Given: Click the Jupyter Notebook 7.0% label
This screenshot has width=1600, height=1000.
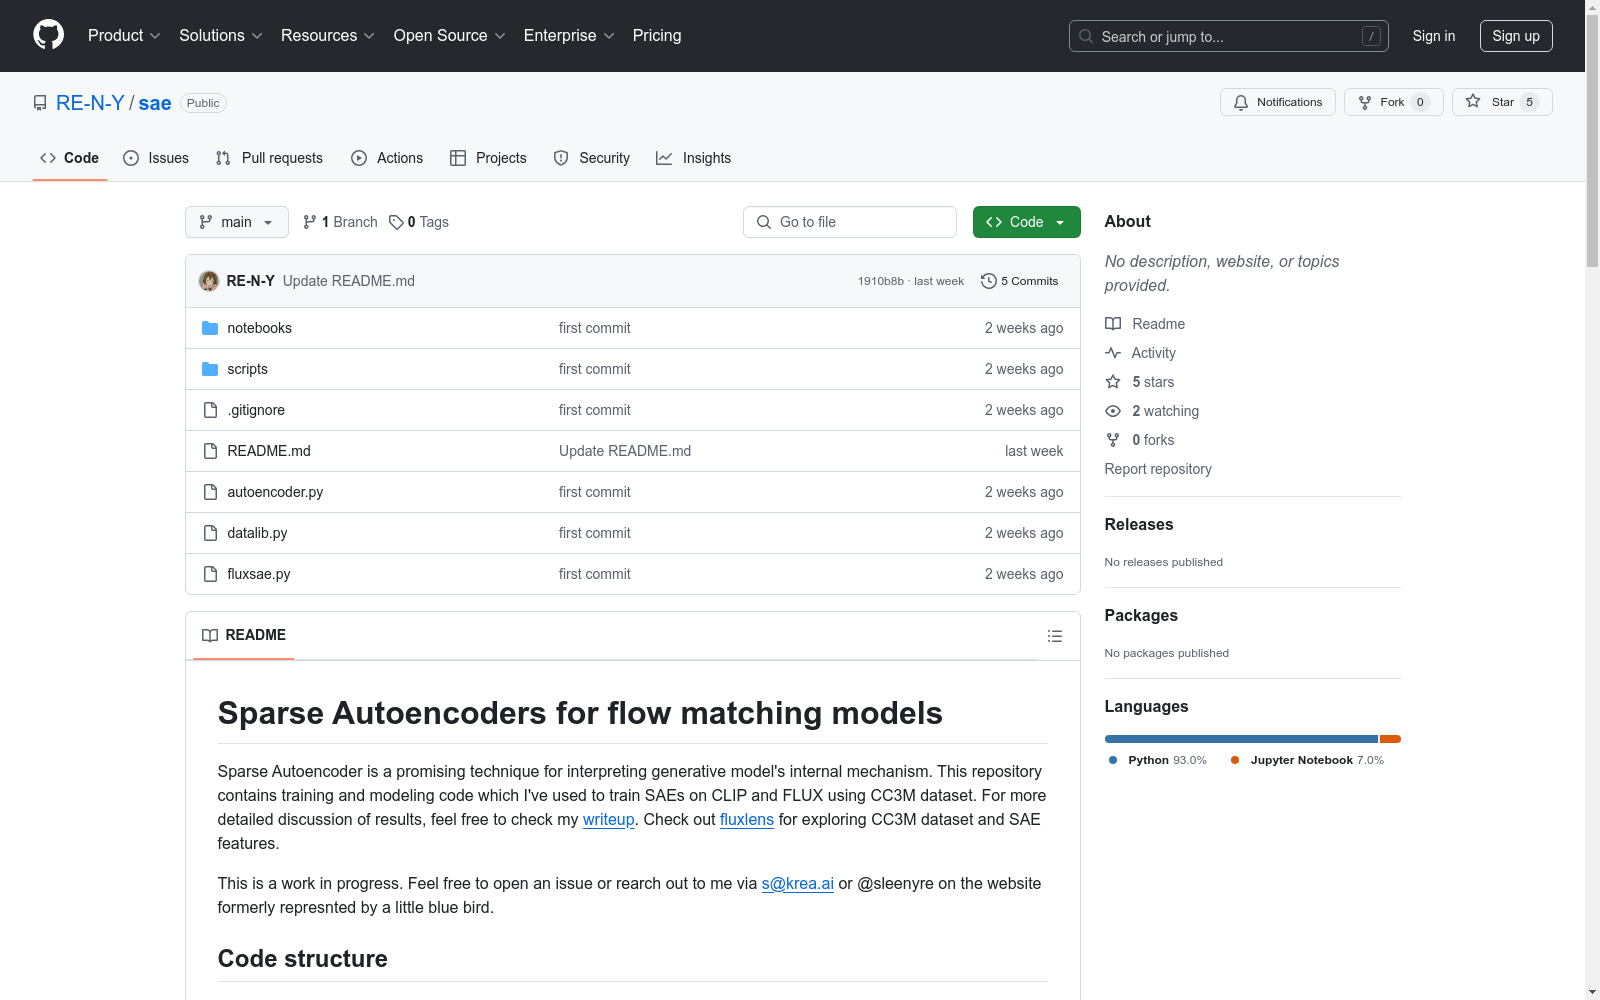Looking at the screenshot, I should tap(1308, 760).
